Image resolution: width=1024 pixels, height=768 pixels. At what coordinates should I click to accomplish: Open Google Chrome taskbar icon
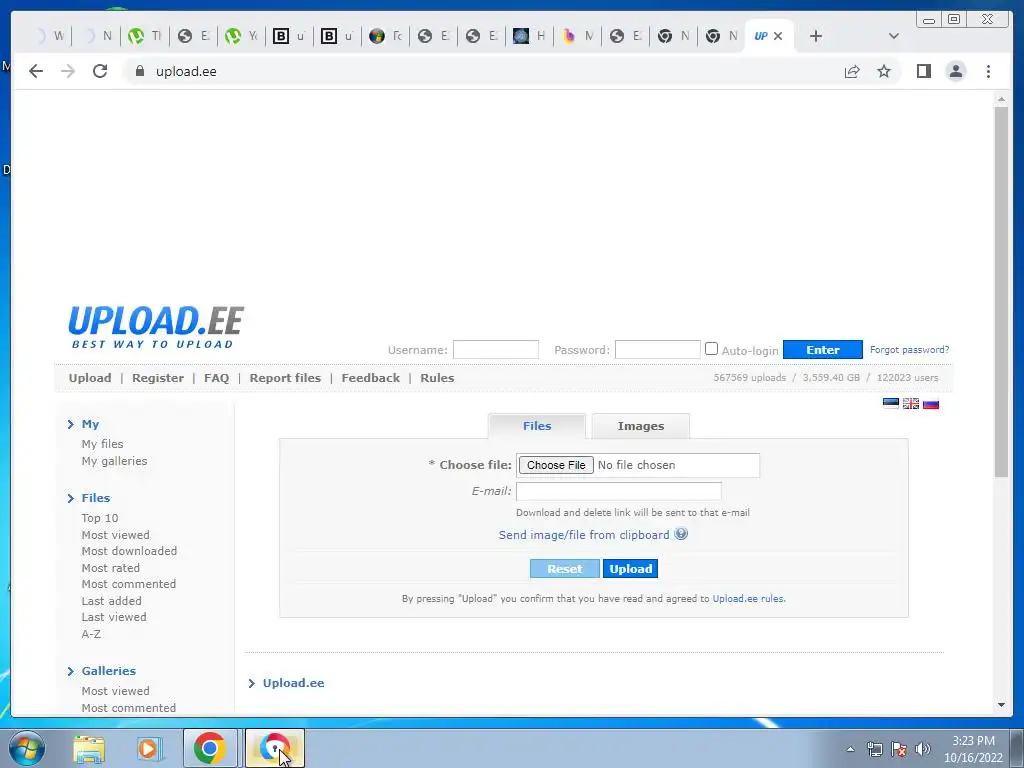[x=209, y=748]
